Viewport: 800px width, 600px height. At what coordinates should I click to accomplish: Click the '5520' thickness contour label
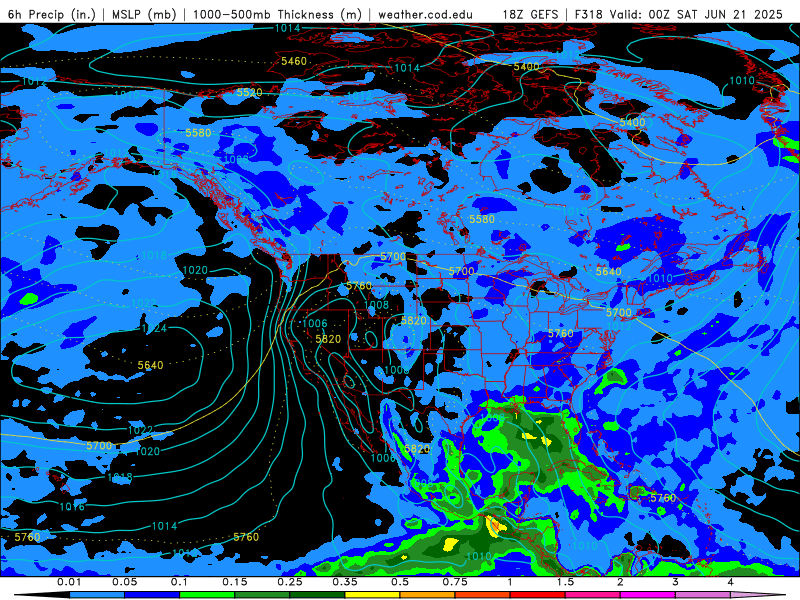pyautogui.click(x=249, y=92)
